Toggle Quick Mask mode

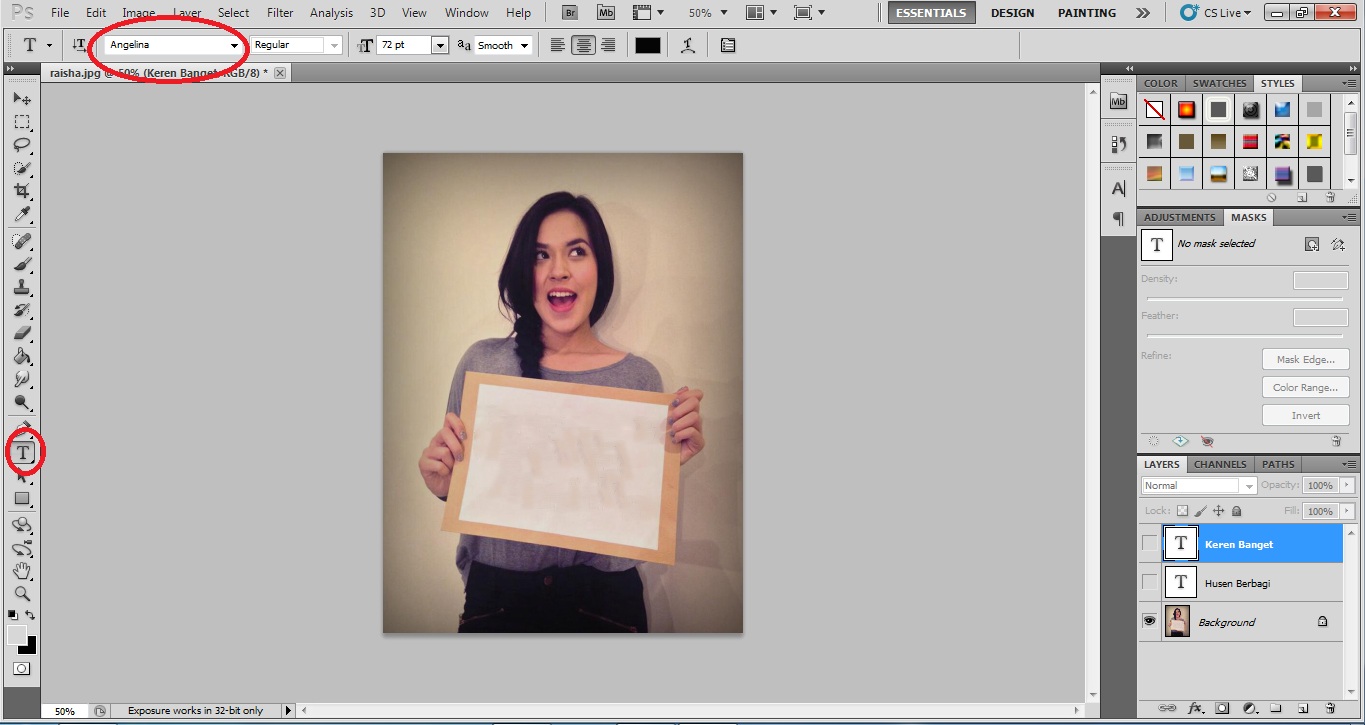point(21,668)
